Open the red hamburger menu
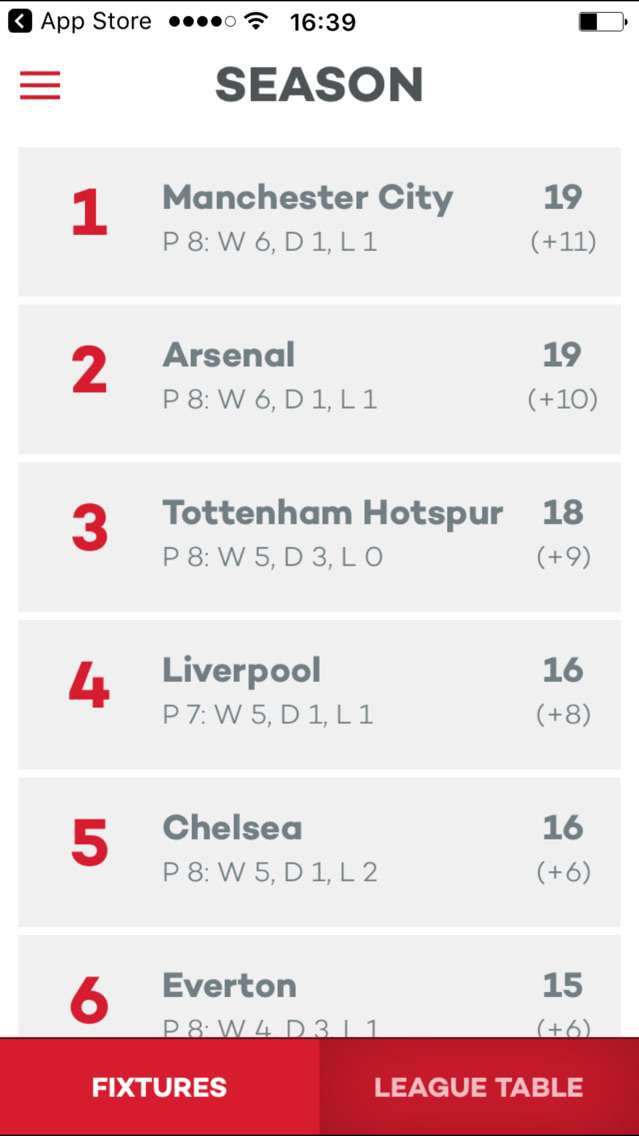This screenshot has width=639, height=1136. click(40, 85)
